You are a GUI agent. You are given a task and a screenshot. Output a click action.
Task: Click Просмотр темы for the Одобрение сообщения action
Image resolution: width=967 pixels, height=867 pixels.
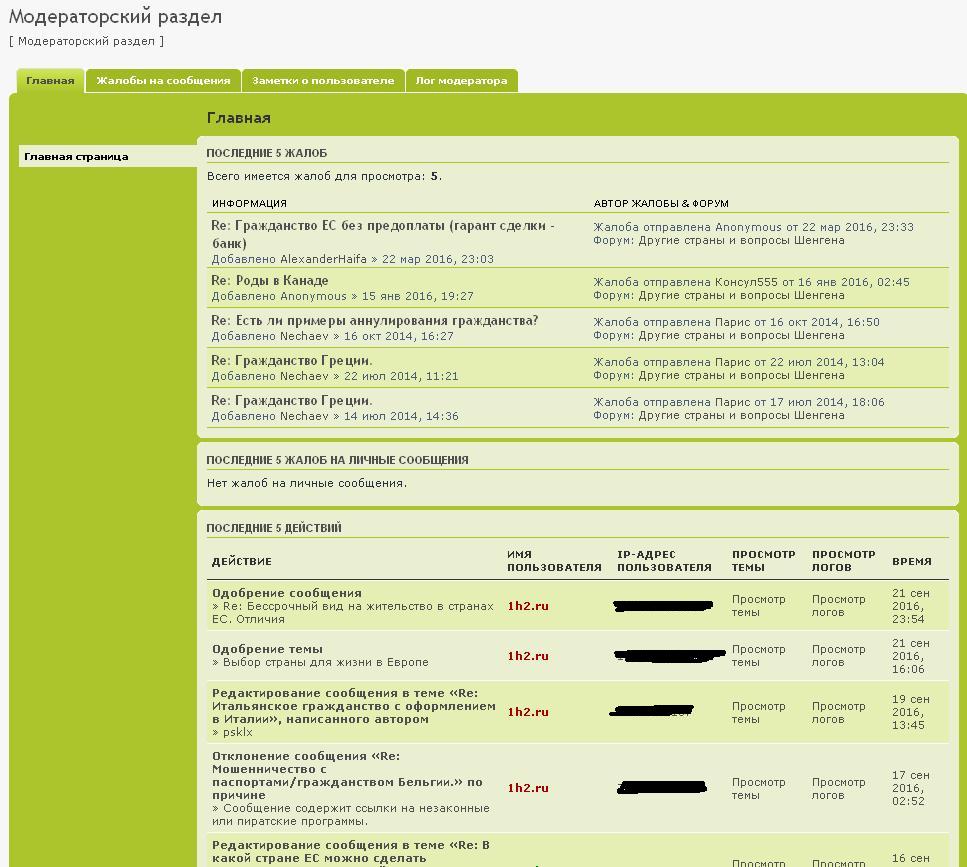point(758,606)
